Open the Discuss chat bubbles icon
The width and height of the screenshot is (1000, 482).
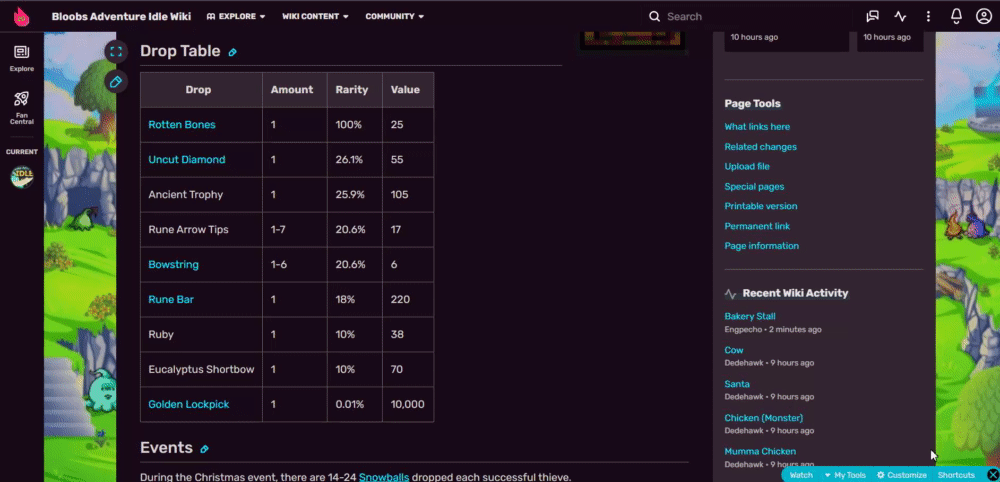click(x=872, y=17)
